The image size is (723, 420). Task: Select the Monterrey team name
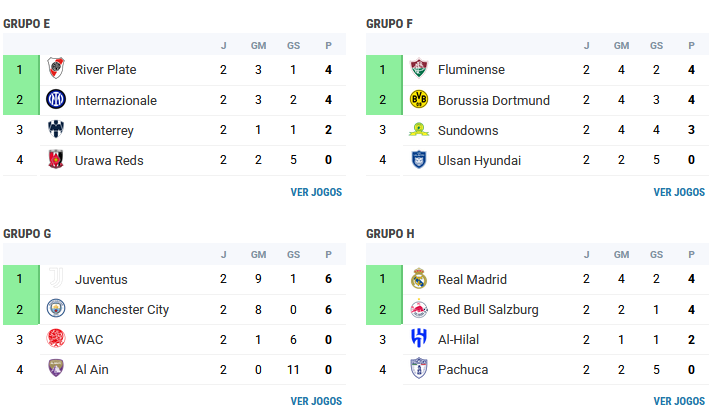point(104,130)
